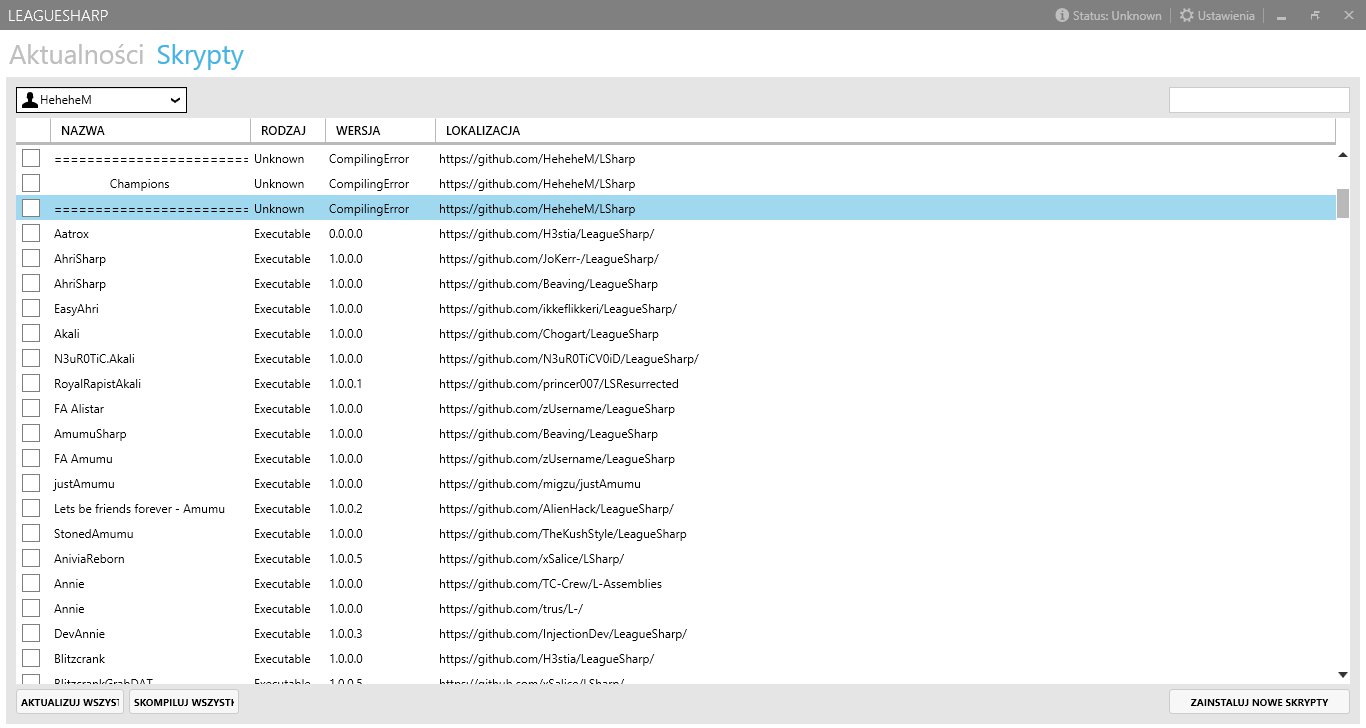Check the Akali script by Chogart
Viewport: 1366px width, 728px height.
(31, 333)
